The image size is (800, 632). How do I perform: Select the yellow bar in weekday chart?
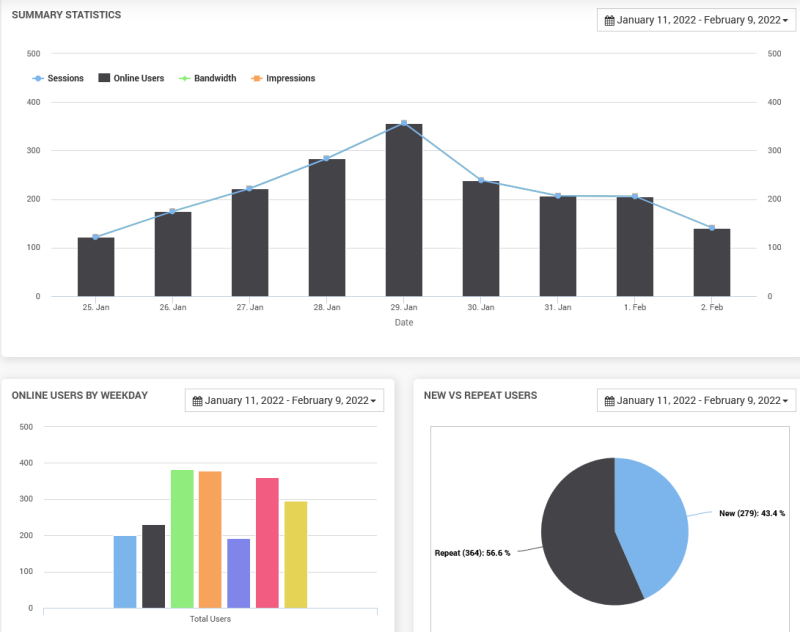[295, 555]
